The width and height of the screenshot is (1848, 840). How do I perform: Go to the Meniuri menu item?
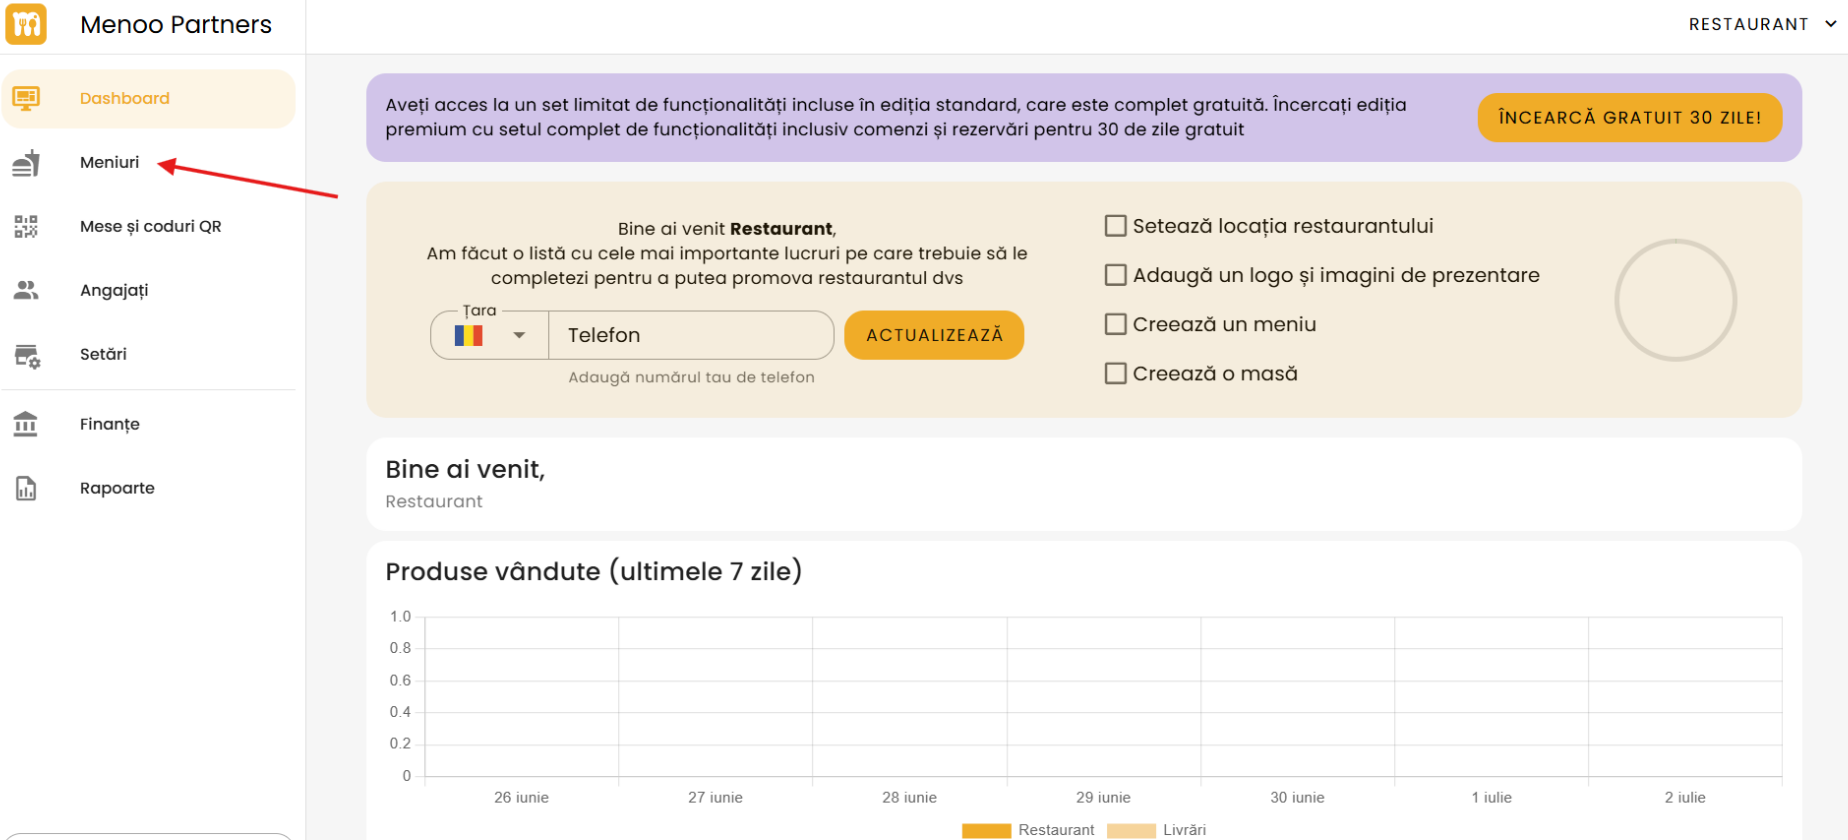click(109, 163)
